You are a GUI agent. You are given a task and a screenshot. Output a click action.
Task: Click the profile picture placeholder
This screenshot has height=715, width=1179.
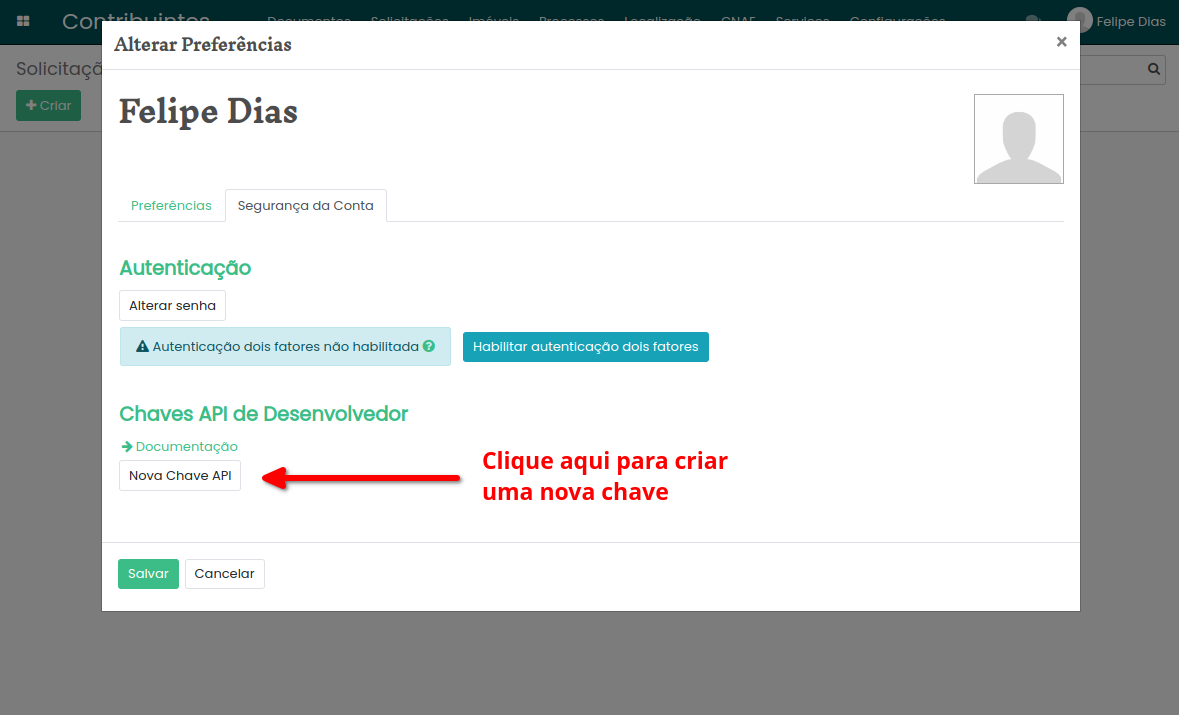1018,139
